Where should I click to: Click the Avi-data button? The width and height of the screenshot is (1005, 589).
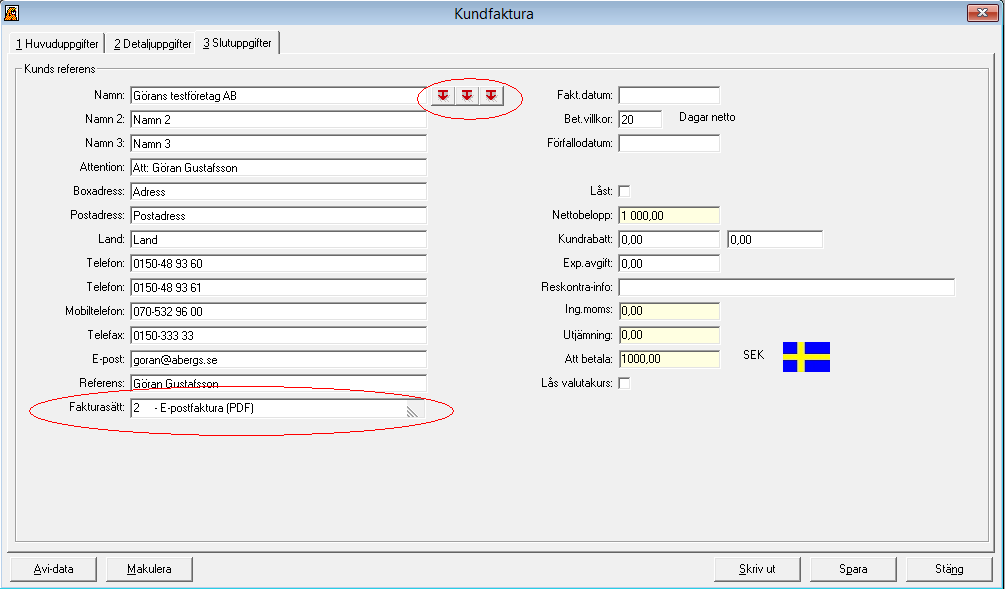pos(53,568)
